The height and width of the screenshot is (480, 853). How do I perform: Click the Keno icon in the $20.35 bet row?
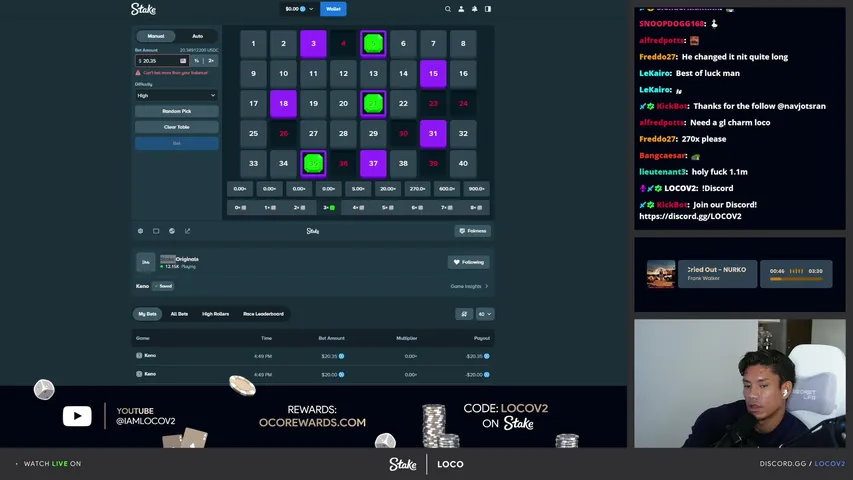[x=139, y=355]
